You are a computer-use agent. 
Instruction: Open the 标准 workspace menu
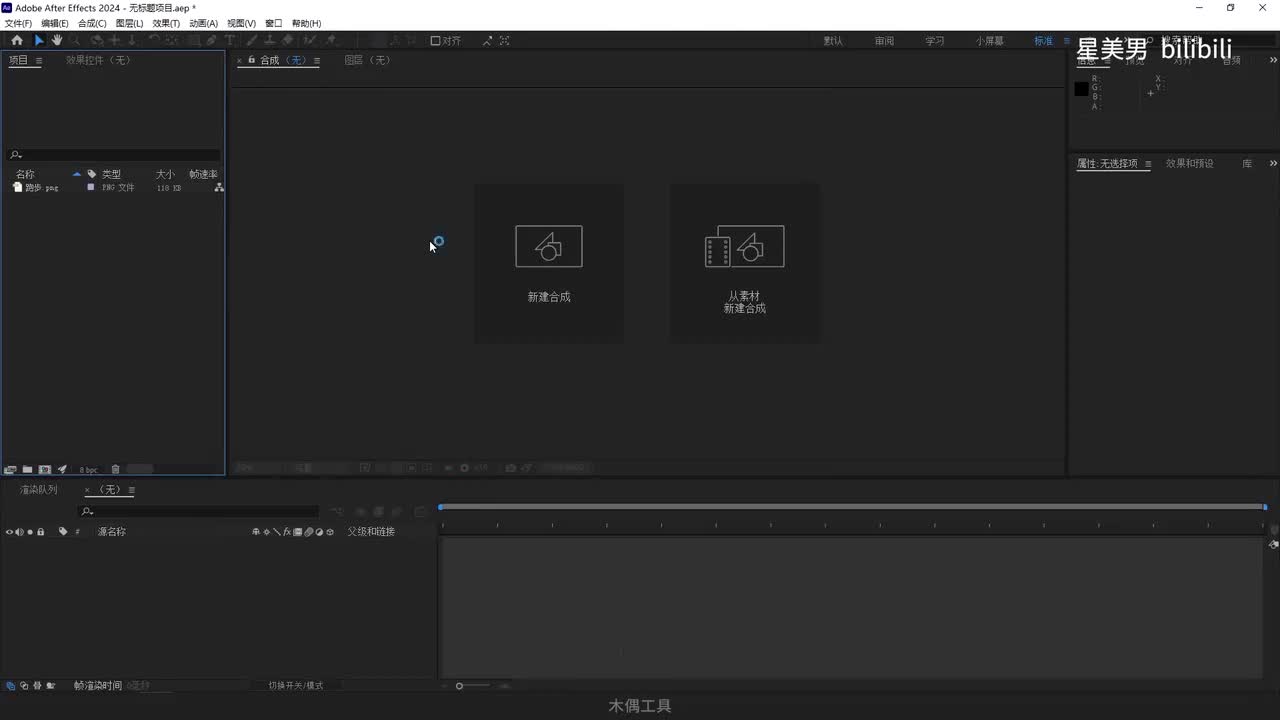pos(1067,41)
